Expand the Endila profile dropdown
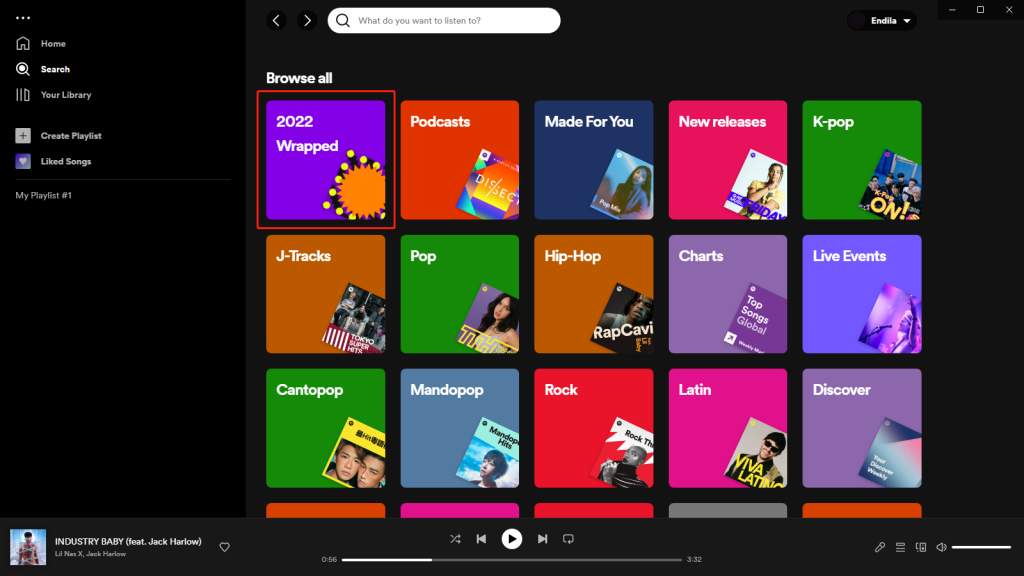Image resolution: width=1024 pixels, height=576 pixels. pyautogui.click(x=882, y=21)
